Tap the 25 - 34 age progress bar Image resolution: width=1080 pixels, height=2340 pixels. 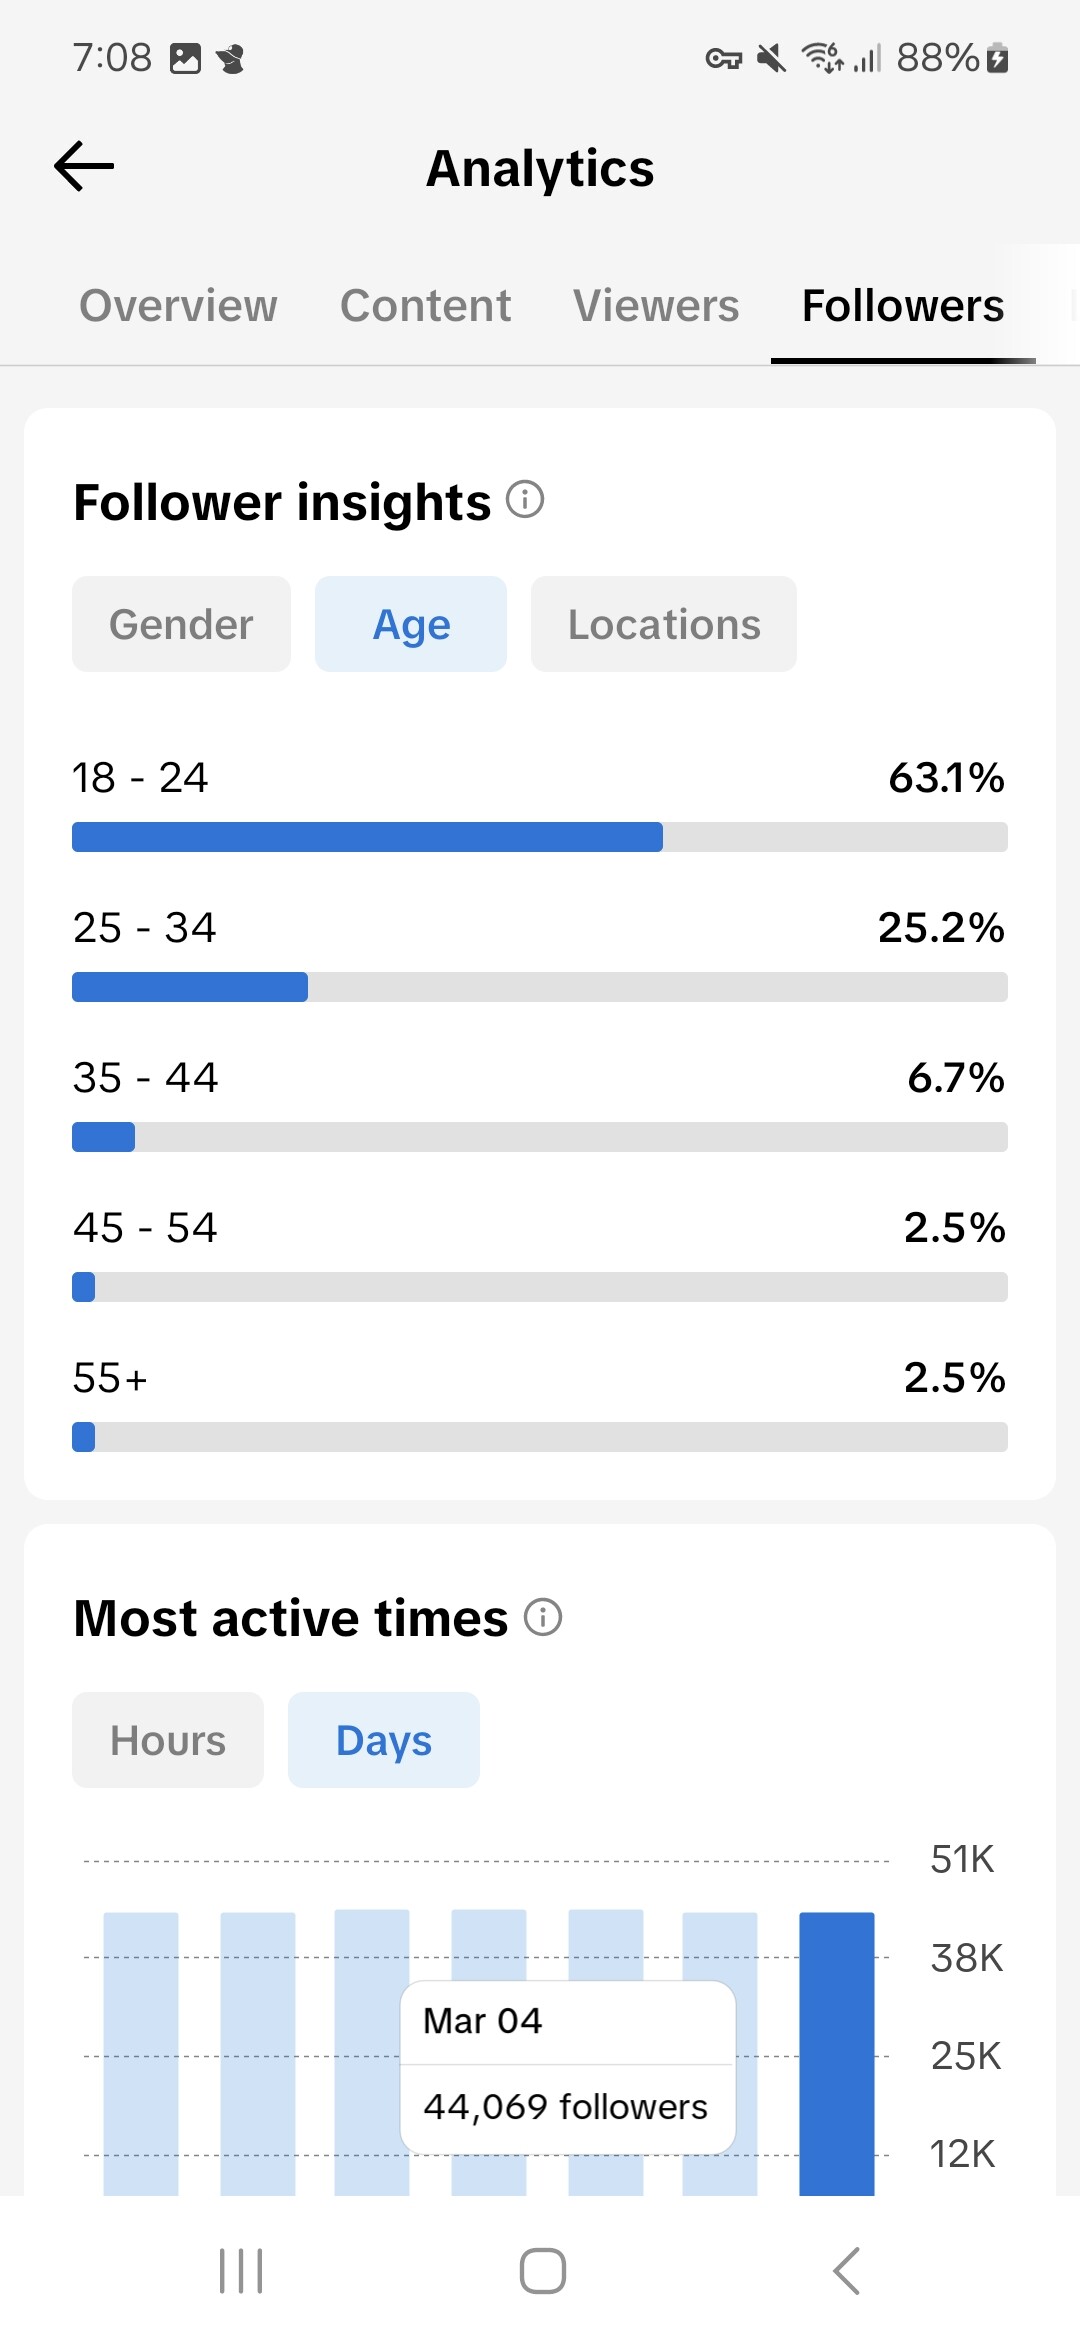coord(540,987)
